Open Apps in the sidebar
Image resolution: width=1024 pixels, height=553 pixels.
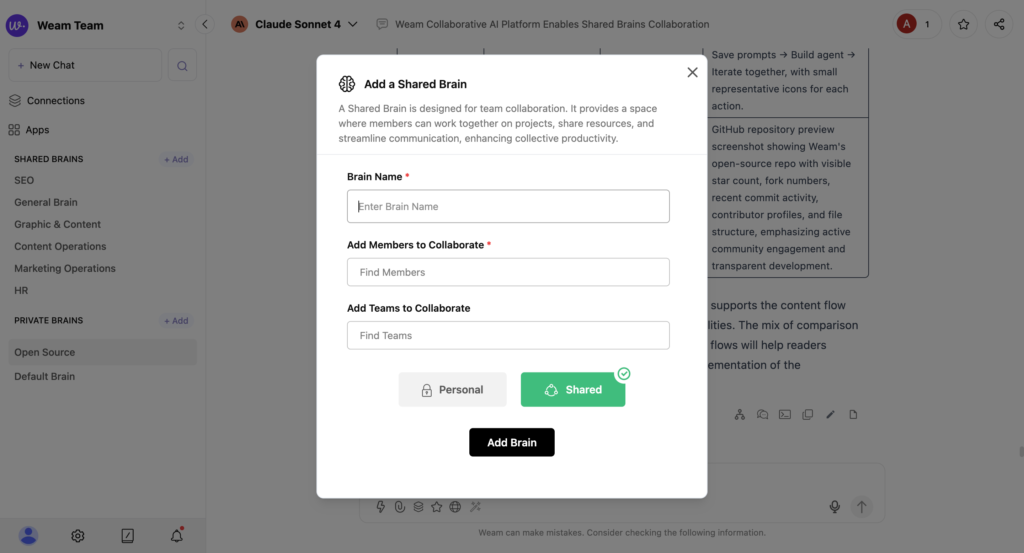(37, 130)
